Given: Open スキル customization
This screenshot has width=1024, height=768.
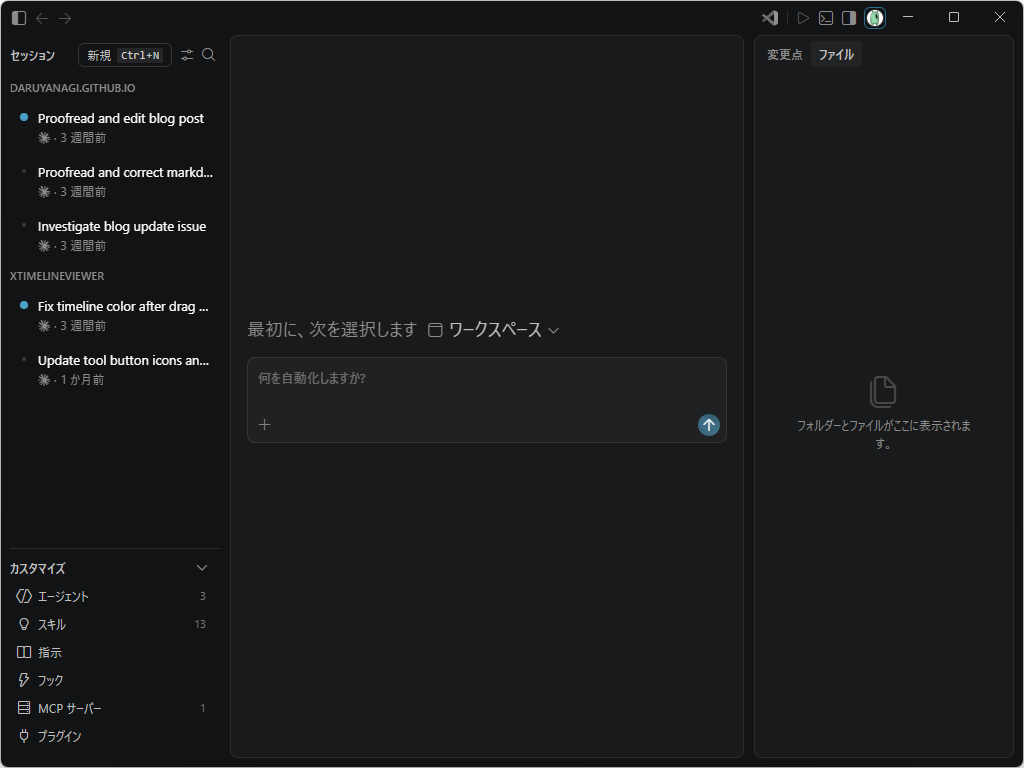Looking at the screenshot, I should [115, 624].
